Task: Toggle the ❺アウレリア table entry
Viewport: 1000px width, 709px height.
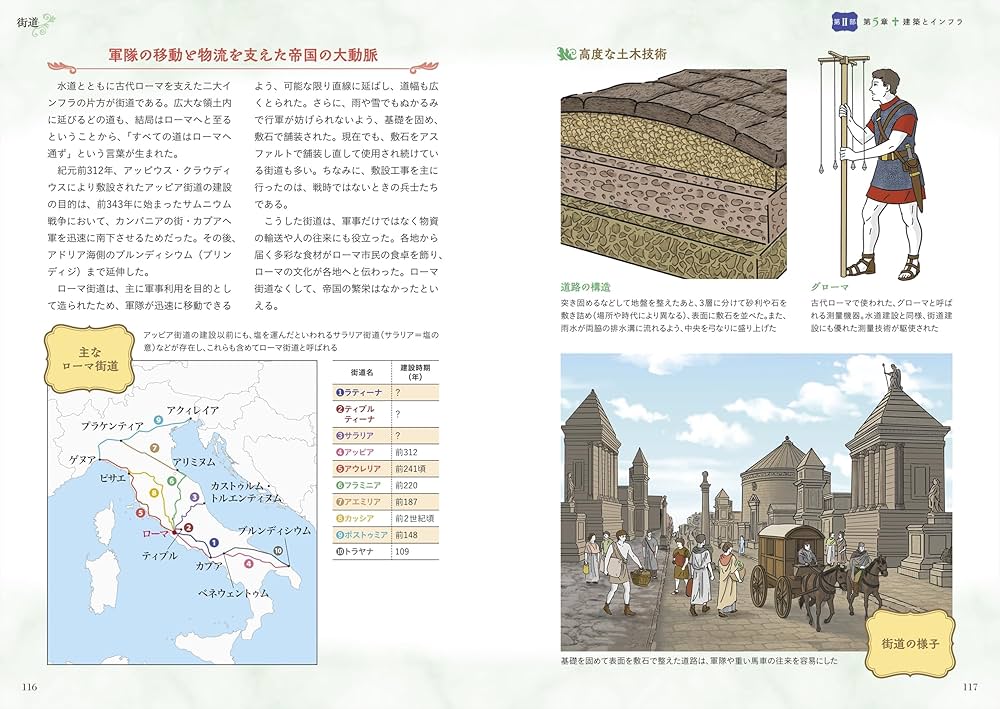Action: point(358,468)
